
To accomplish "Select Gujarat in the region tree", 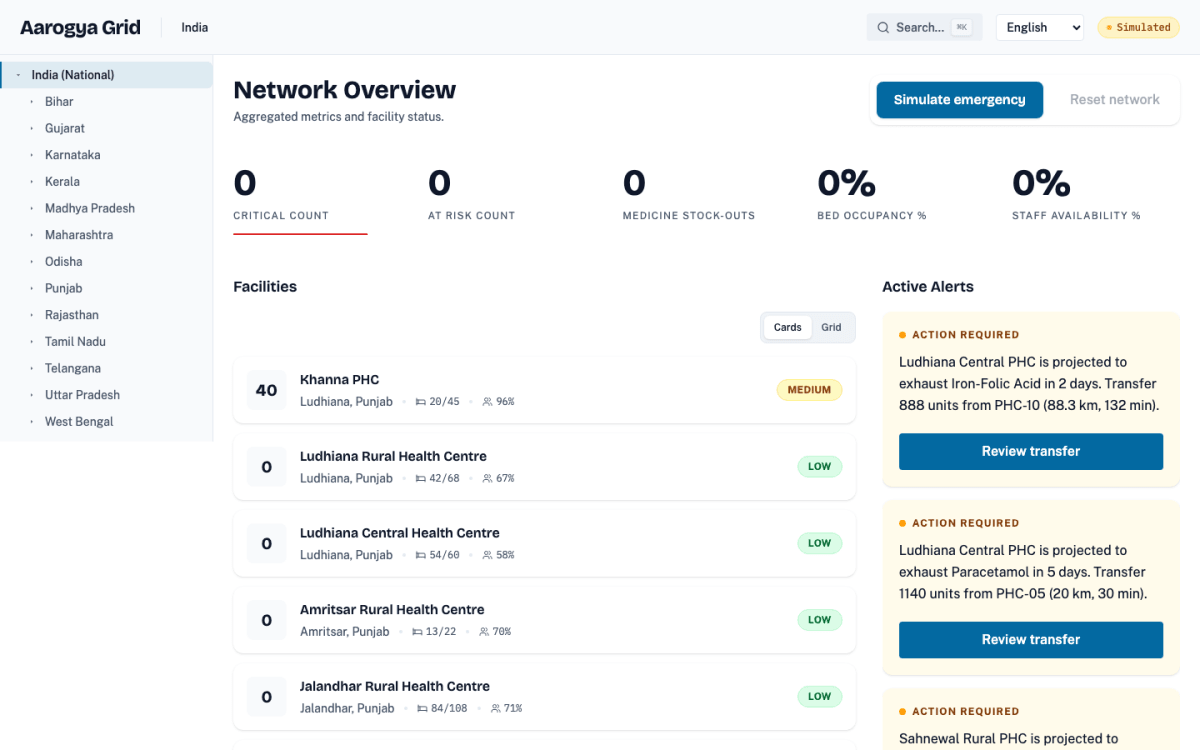I will pyautogui.click(x=106, y=128).
